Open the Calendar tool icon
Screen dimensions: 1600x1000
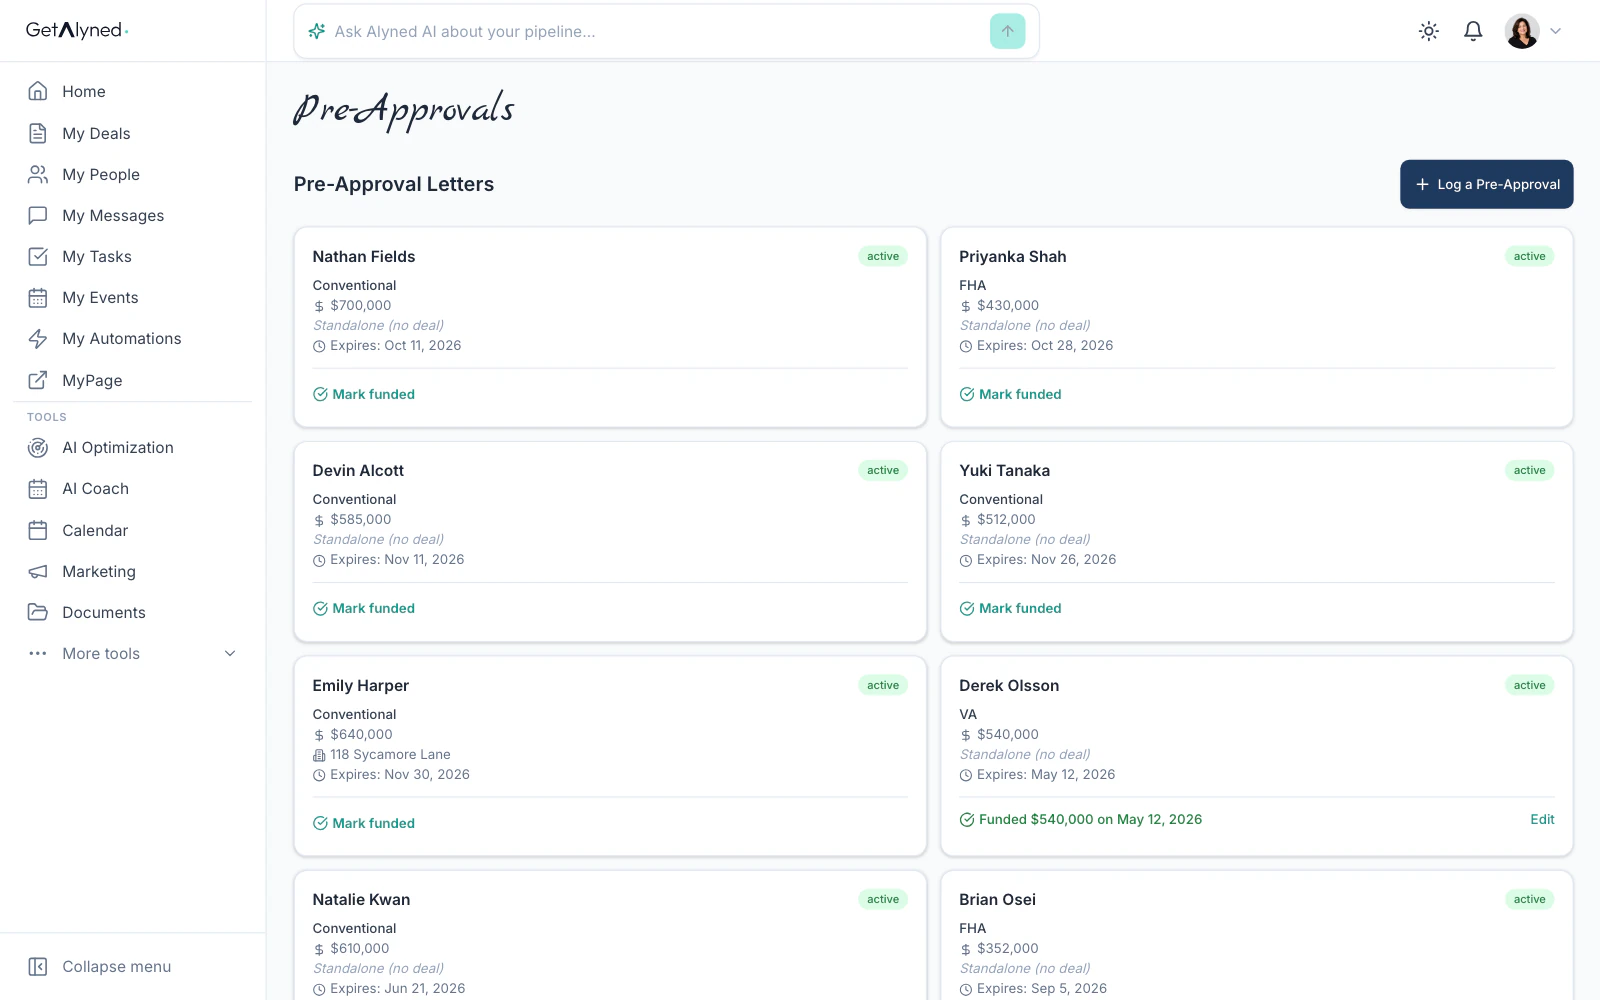click(x=38, y=530)
